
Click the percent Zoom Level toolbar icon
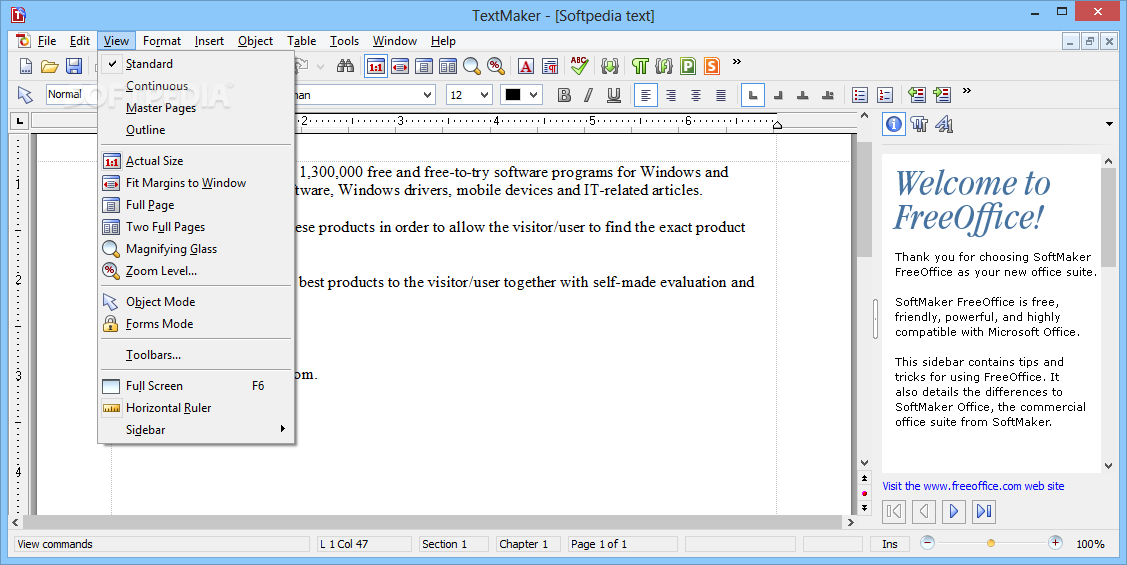[x=495, y=67]
